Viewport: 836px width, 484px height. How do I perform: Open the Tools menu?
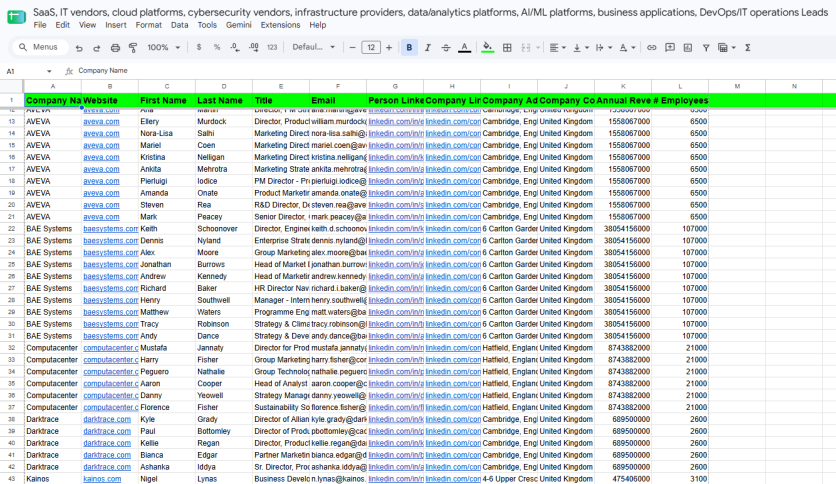[x=207, y=25]
